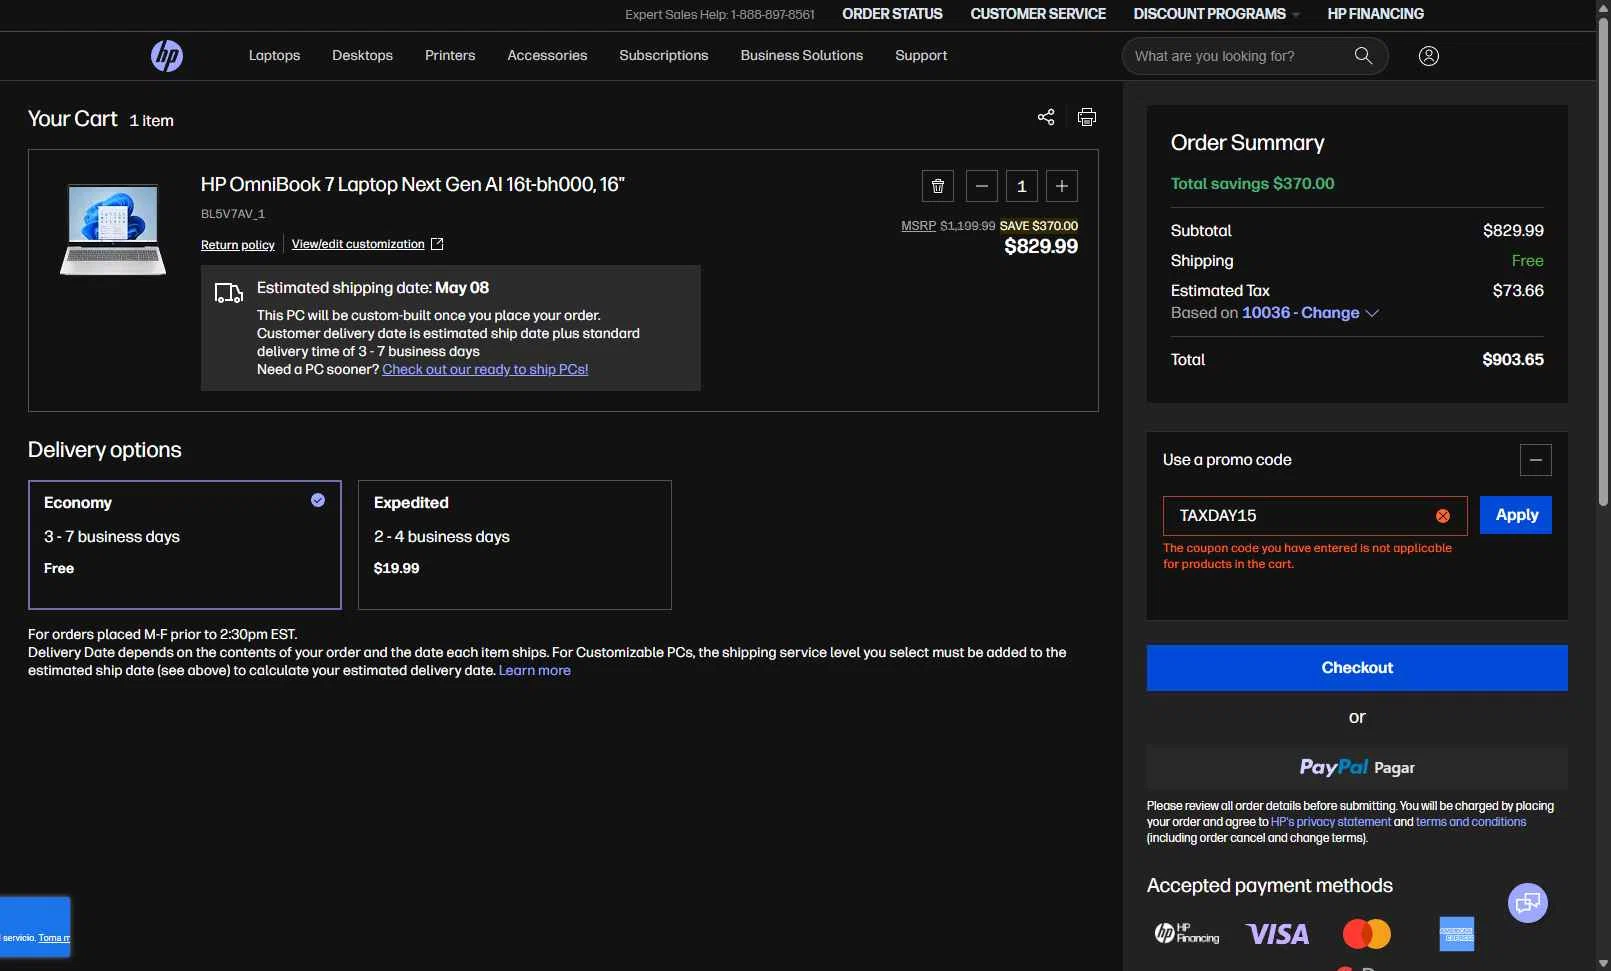Expand the tax zip code Change chevron
The image size is (1611, 971).
1372,313
